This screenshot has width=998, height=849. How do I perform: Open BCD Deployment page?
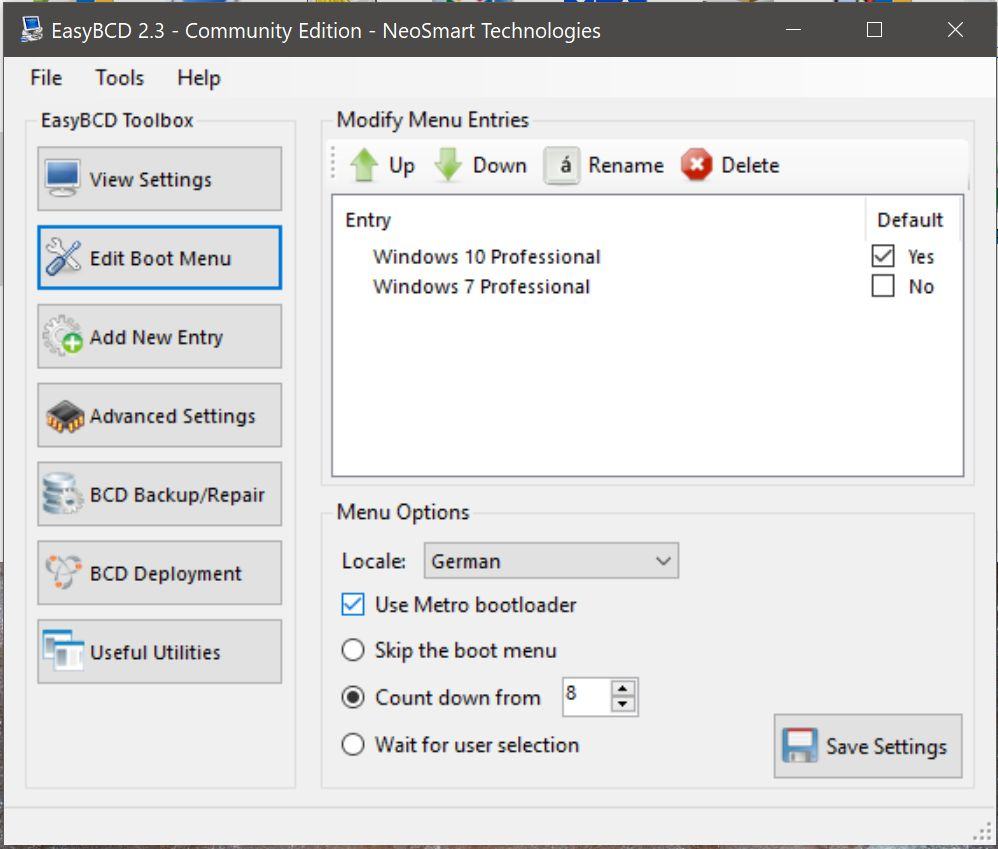tap(159, 573)
